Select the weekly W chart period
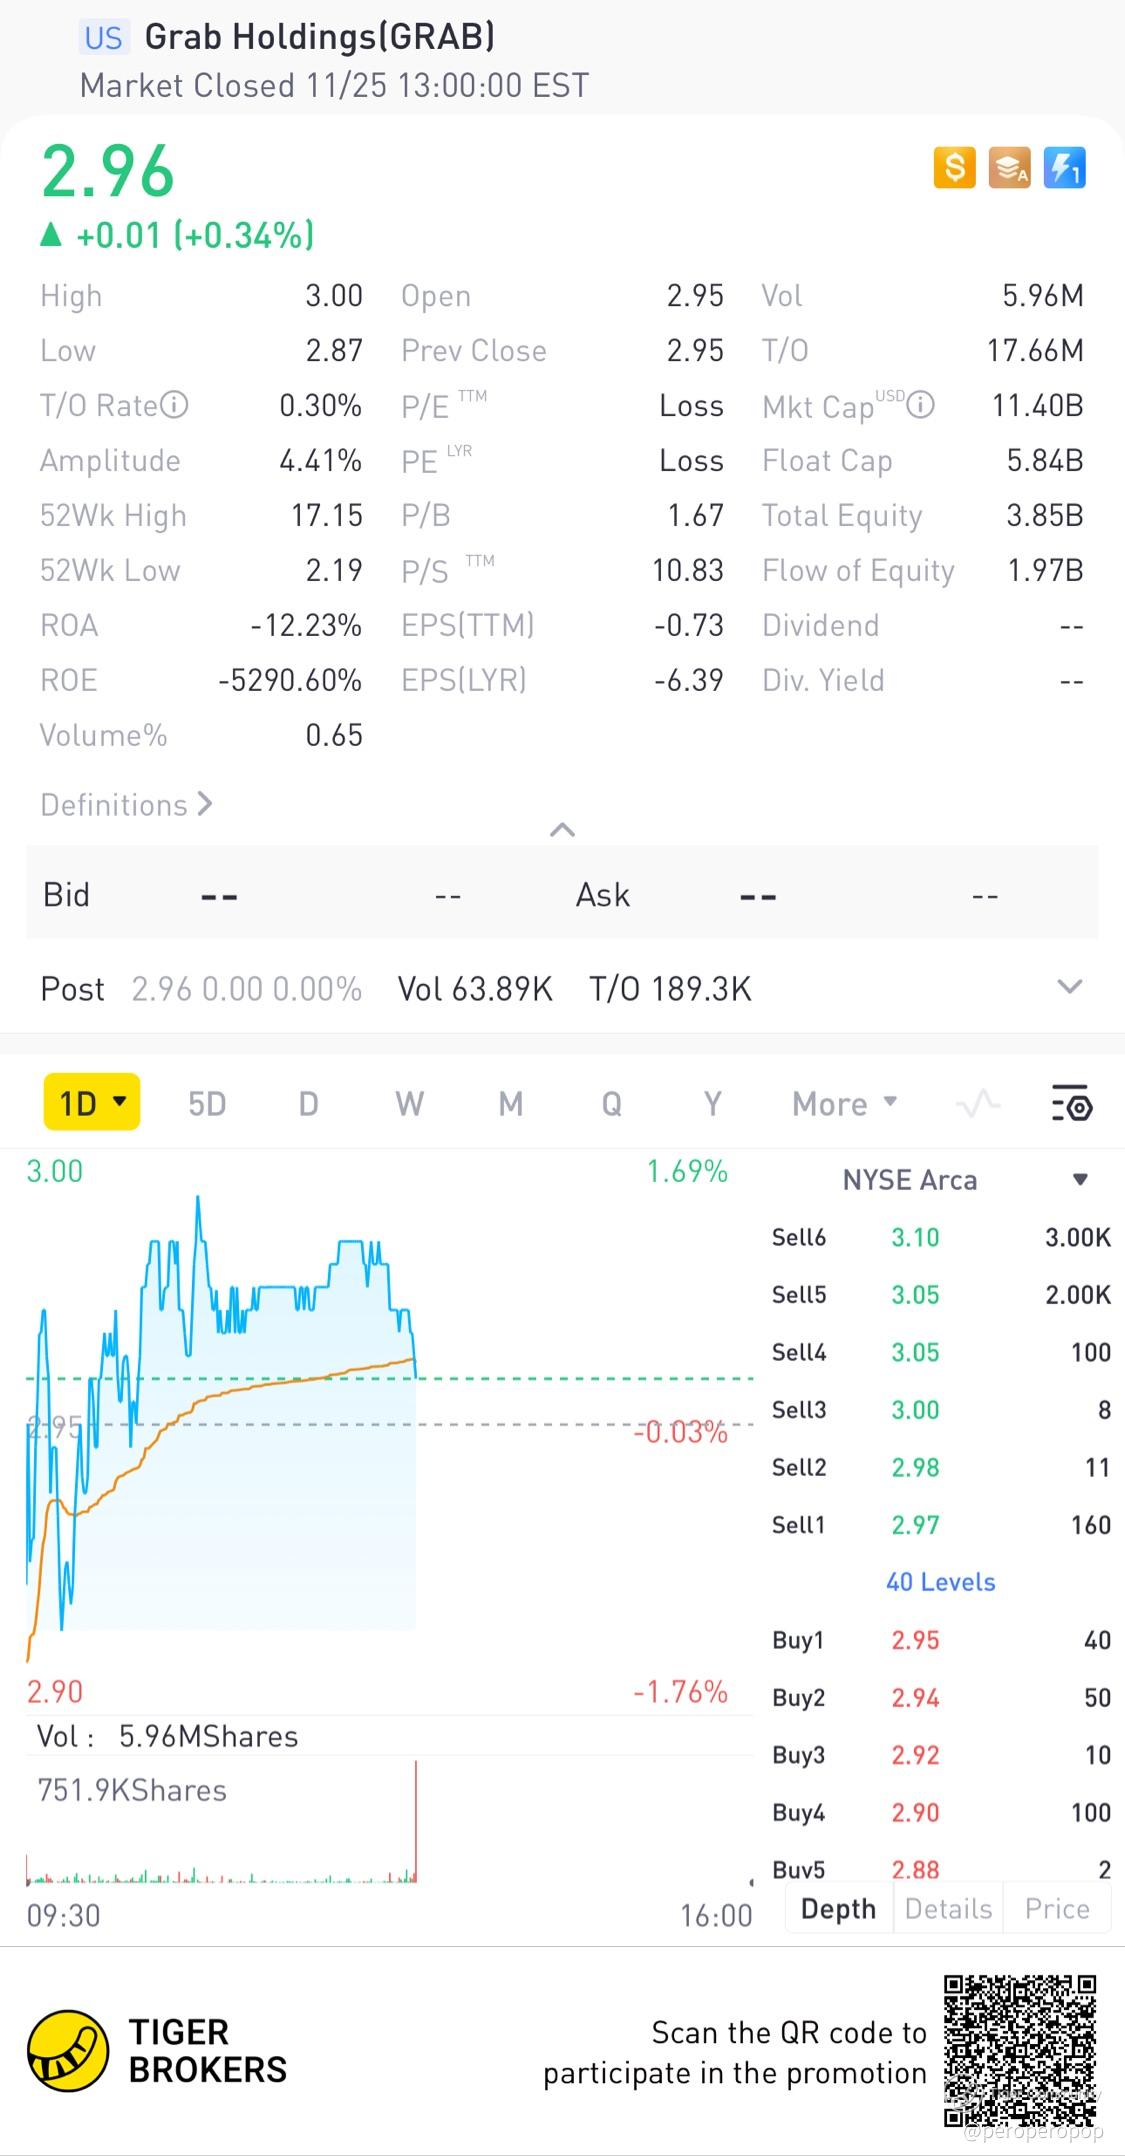The width and height of the screenshot is (1125, 2156). pyautogui.click(x=409, y=1104)
